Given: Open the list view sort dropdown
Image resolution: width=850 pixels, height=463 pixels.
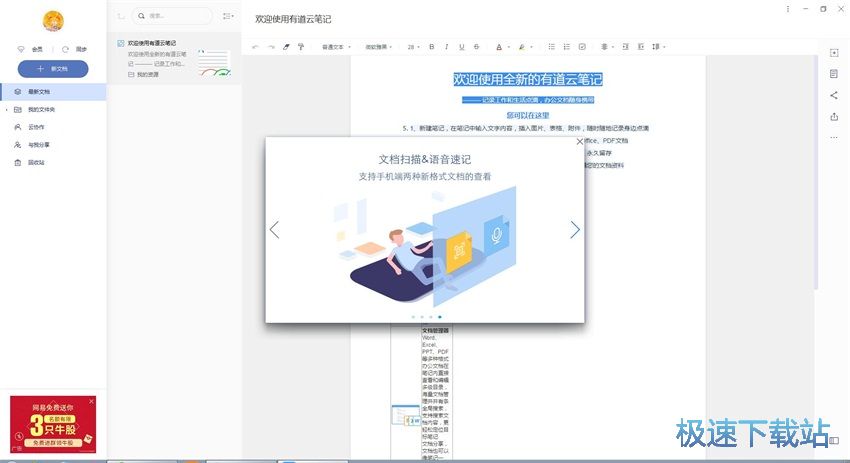Looking at the screenshot, I should tap(228, 16).
